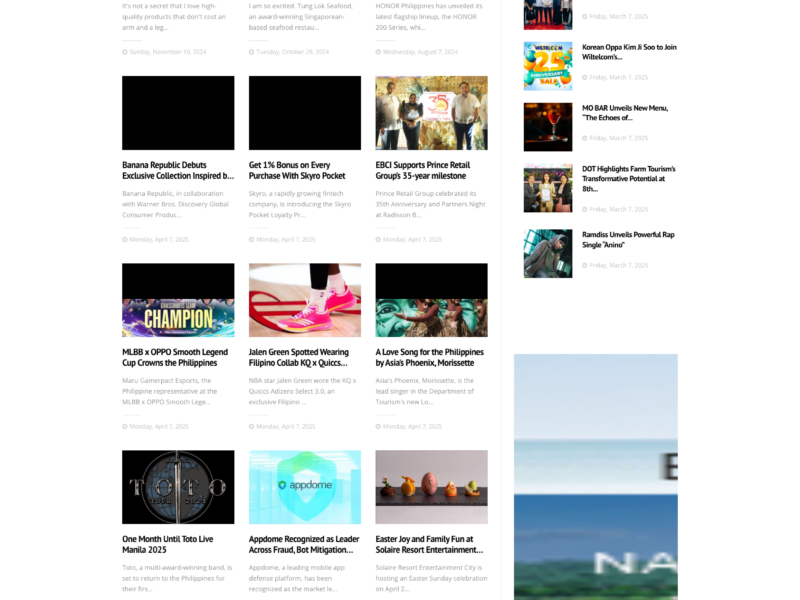Click the Prince Retail 35th anniversary group photo
The height and width of the screenshot is (600, 800).
pyautogui.click(x=432, y=113)
